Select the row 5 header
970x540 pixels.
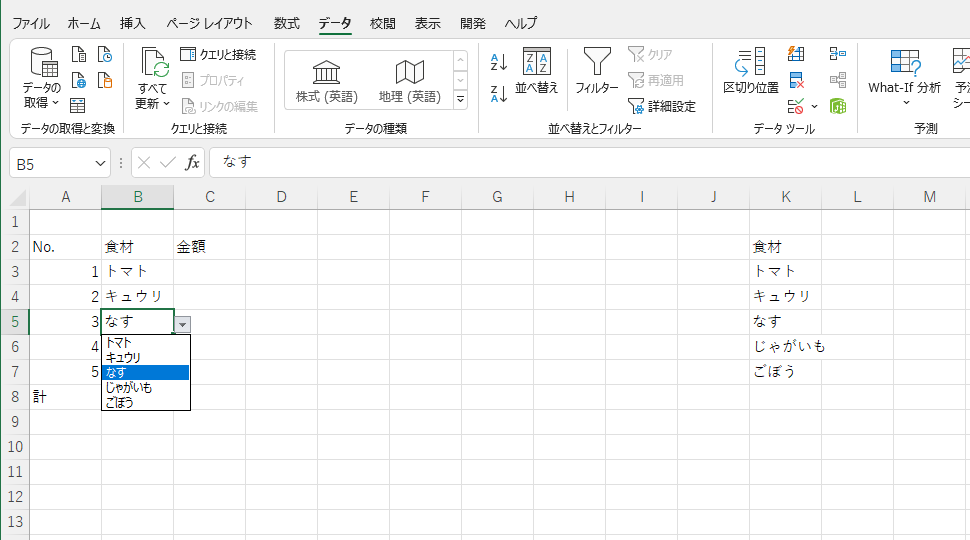(x=15, y=322)
